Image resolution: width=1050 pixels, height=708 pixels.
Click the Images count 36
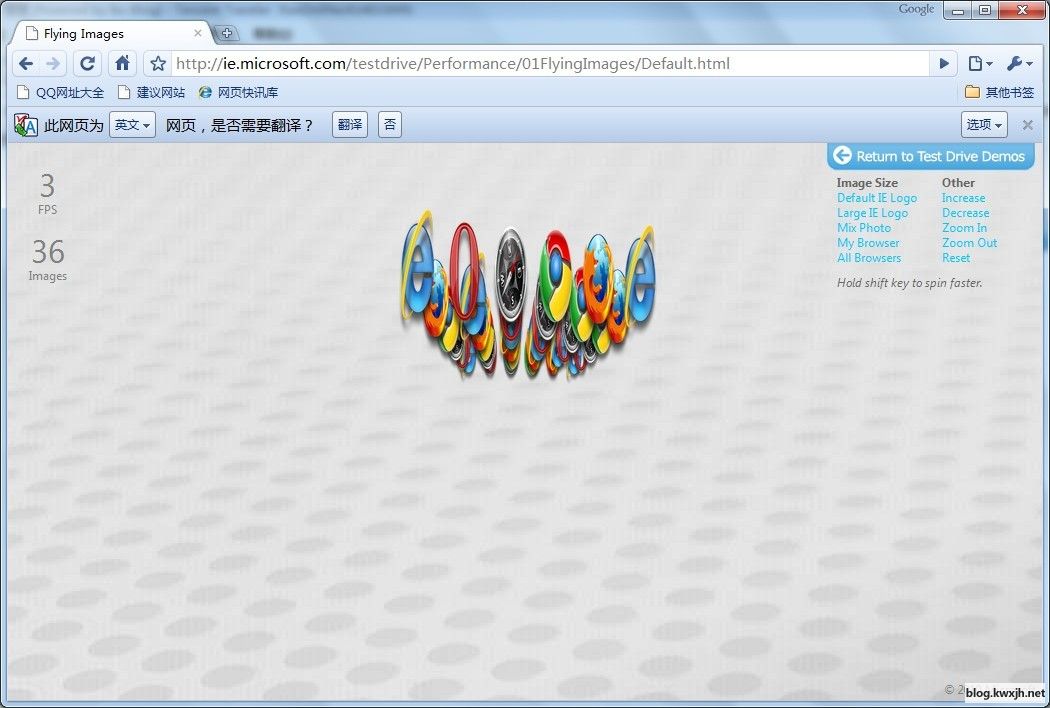[x=48, y=252]
